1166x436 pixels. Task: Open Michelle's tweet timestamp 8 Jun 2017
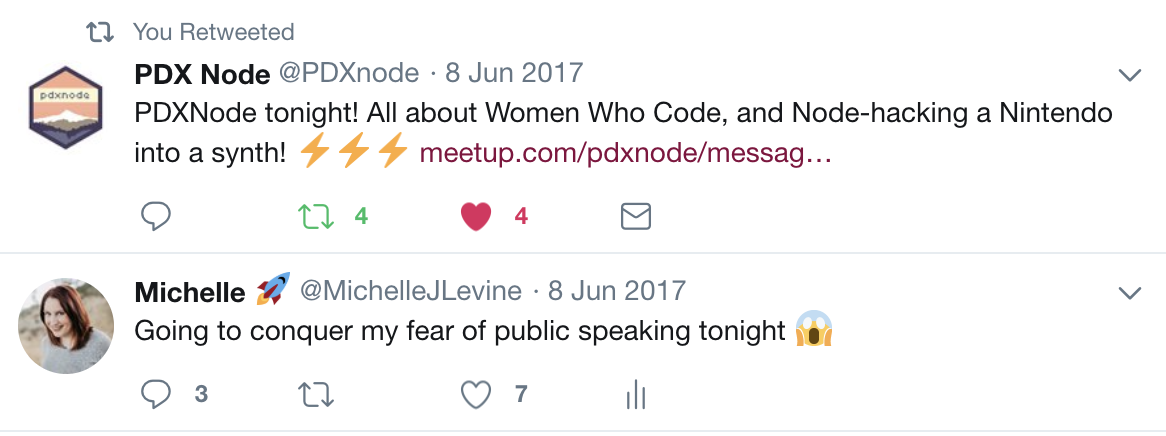[616, 292]
